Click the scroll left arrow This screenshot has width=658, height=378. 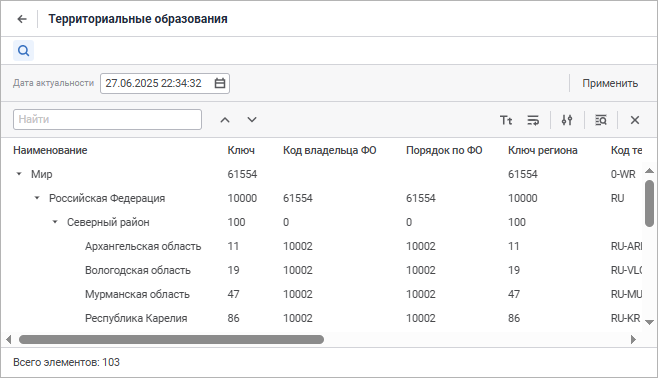[x=8, y=339]
